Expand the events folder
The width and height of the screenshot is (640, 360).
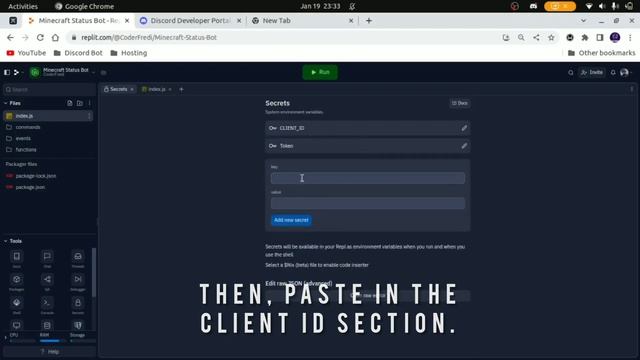(x=23, y=138)
